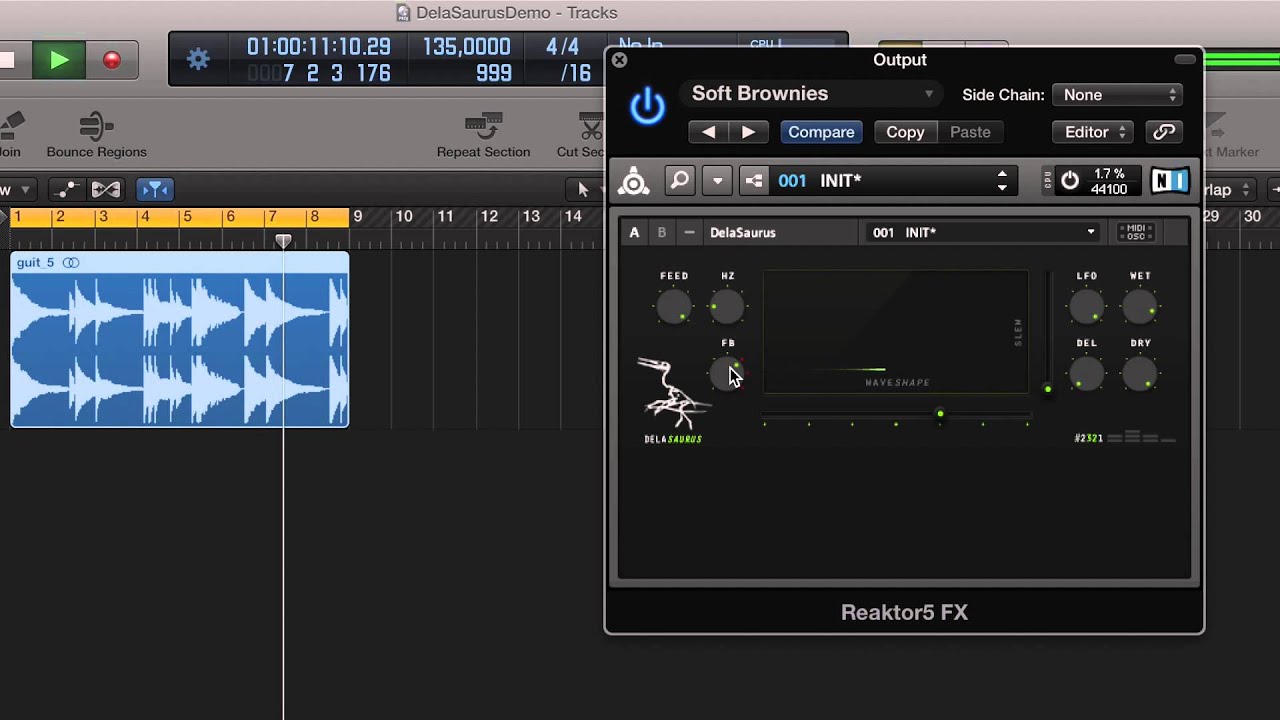Open the instrument 001 INIT* snapshot dropdown
The width and height of the screenshot is (1280, 720).
[984, 232]
